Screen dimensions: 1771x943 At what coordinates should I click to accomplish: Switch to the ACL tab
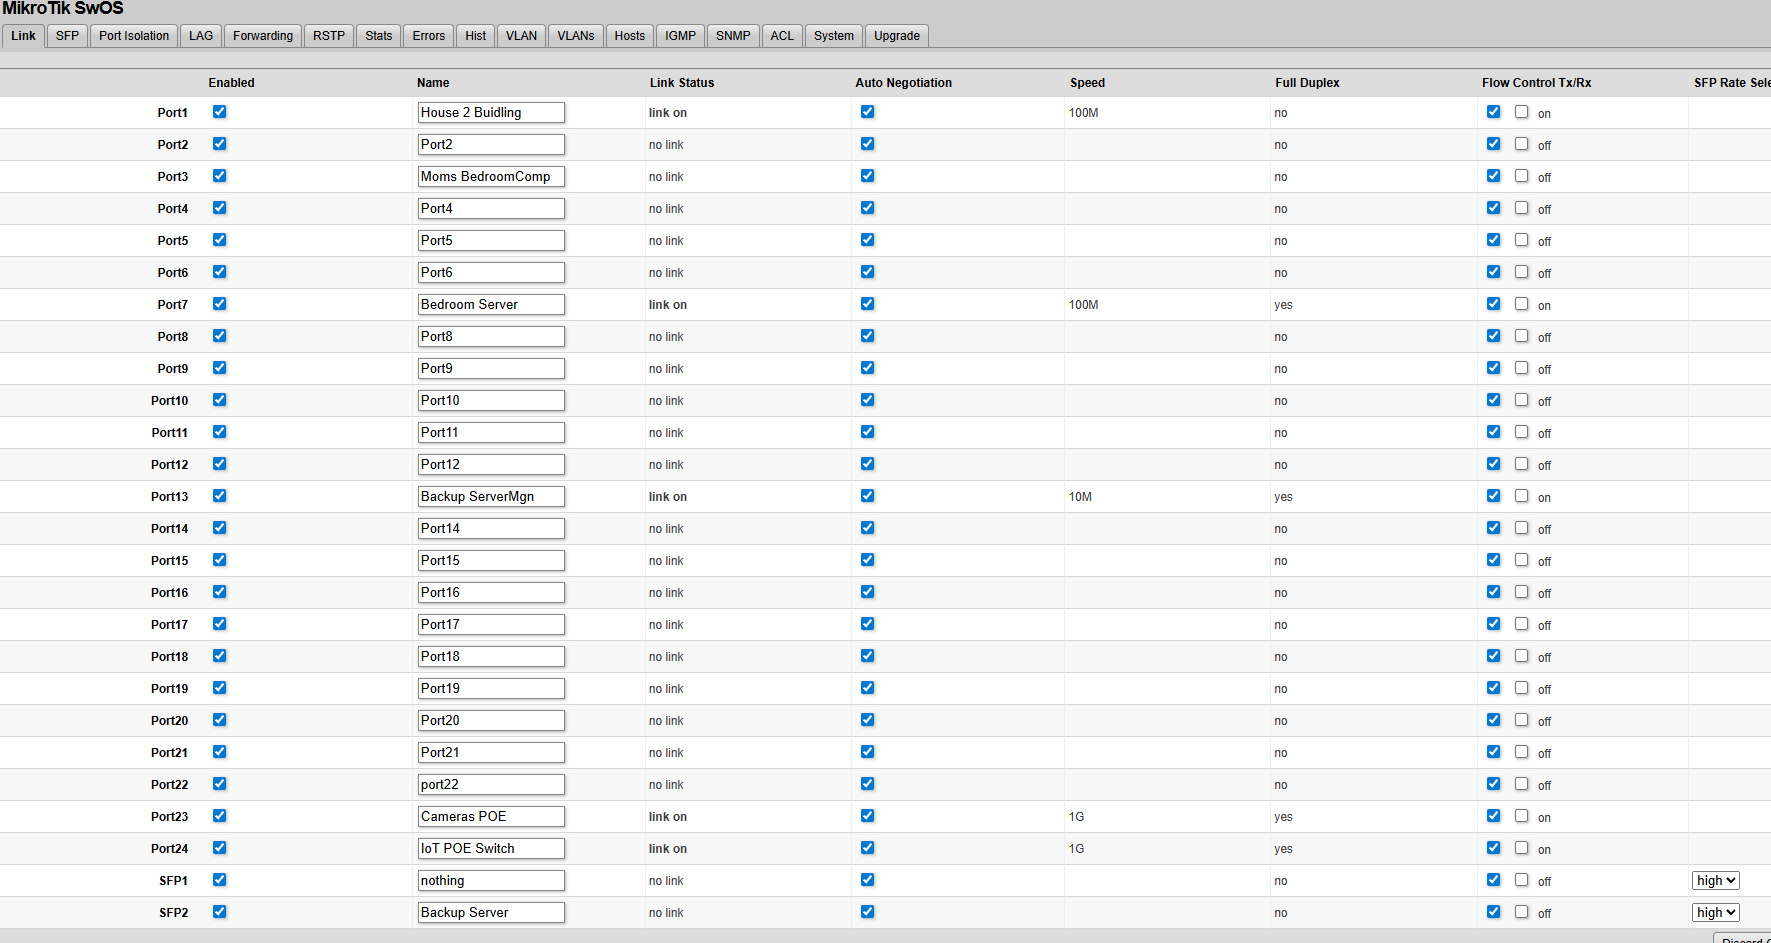pyautogui.click(x=782, y=36)
